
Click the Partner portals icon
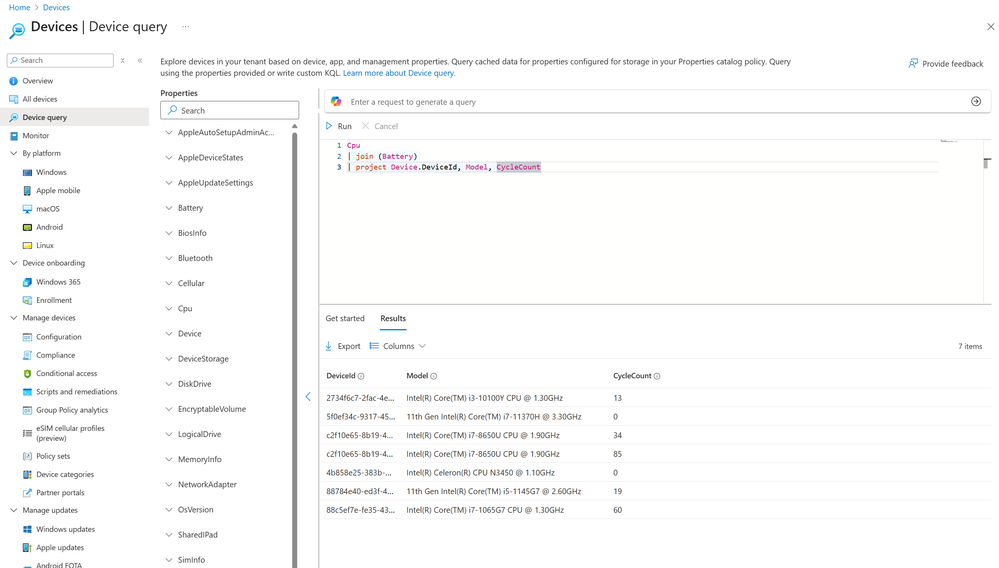click(27, 493)
